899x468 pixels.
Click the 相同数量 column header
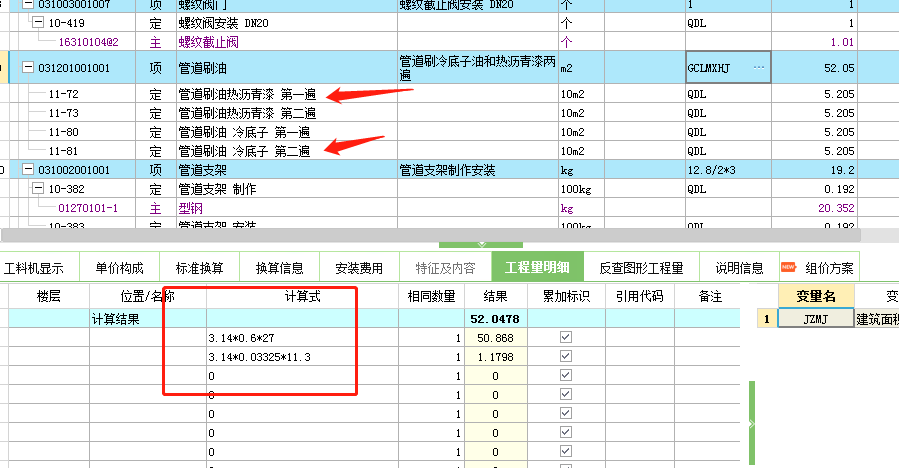431,297
